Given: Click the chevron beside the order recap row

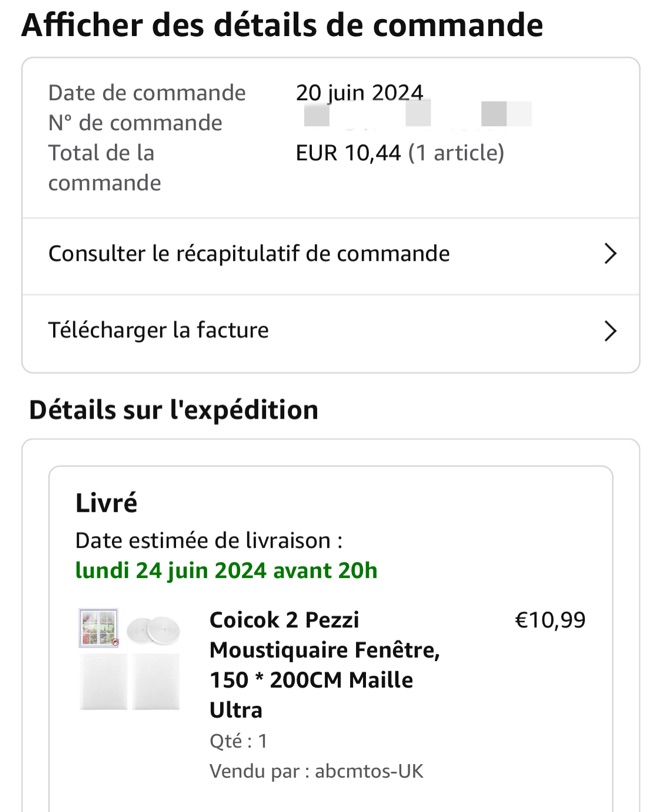Looking at the screenshot, I should tap(611, 254).
